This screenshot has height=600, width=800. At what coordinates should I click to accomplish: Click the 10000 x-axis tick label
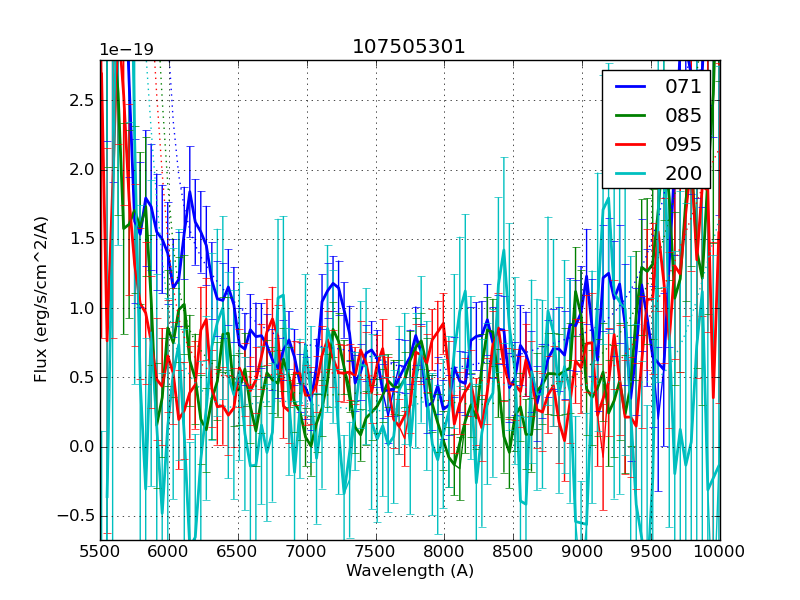(720, 551)
